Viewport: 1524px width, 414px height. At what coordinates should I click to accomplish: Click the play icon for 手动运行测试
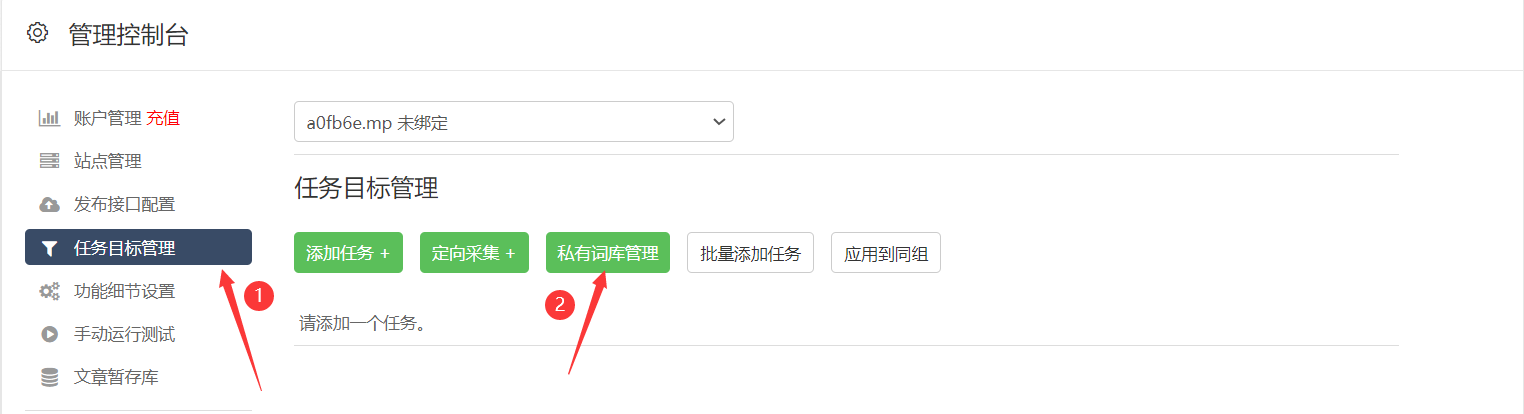49,334
